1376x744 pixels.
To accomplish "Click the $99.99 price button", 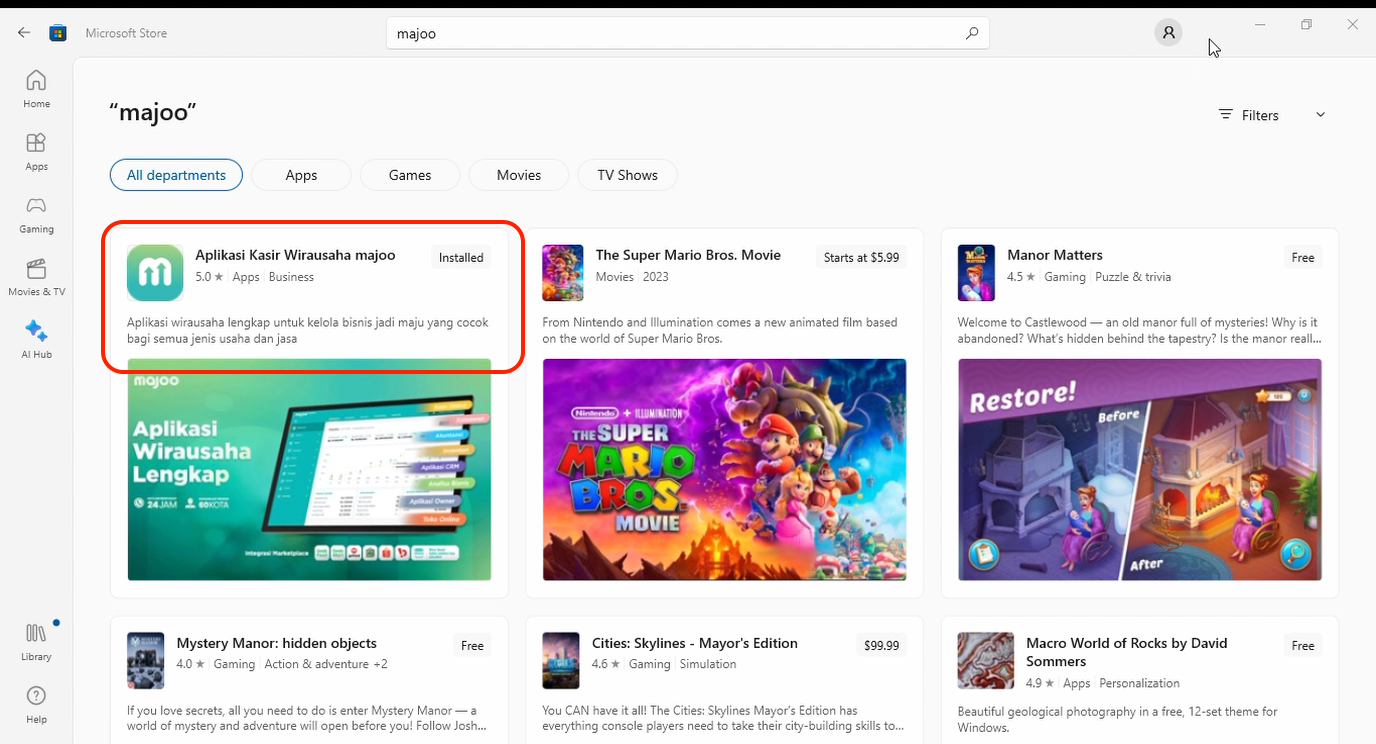I will pyautogui.click(x=881, y=645).
